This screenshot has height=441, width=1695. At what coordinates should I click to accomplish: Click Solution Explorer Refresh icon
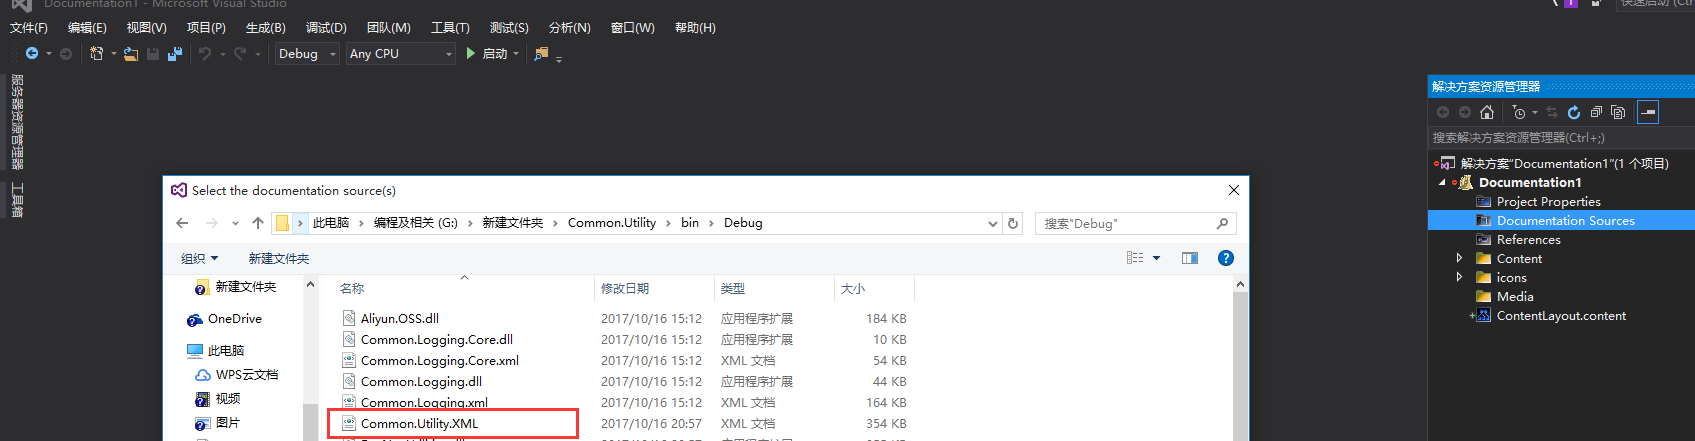pos(1574,112)
